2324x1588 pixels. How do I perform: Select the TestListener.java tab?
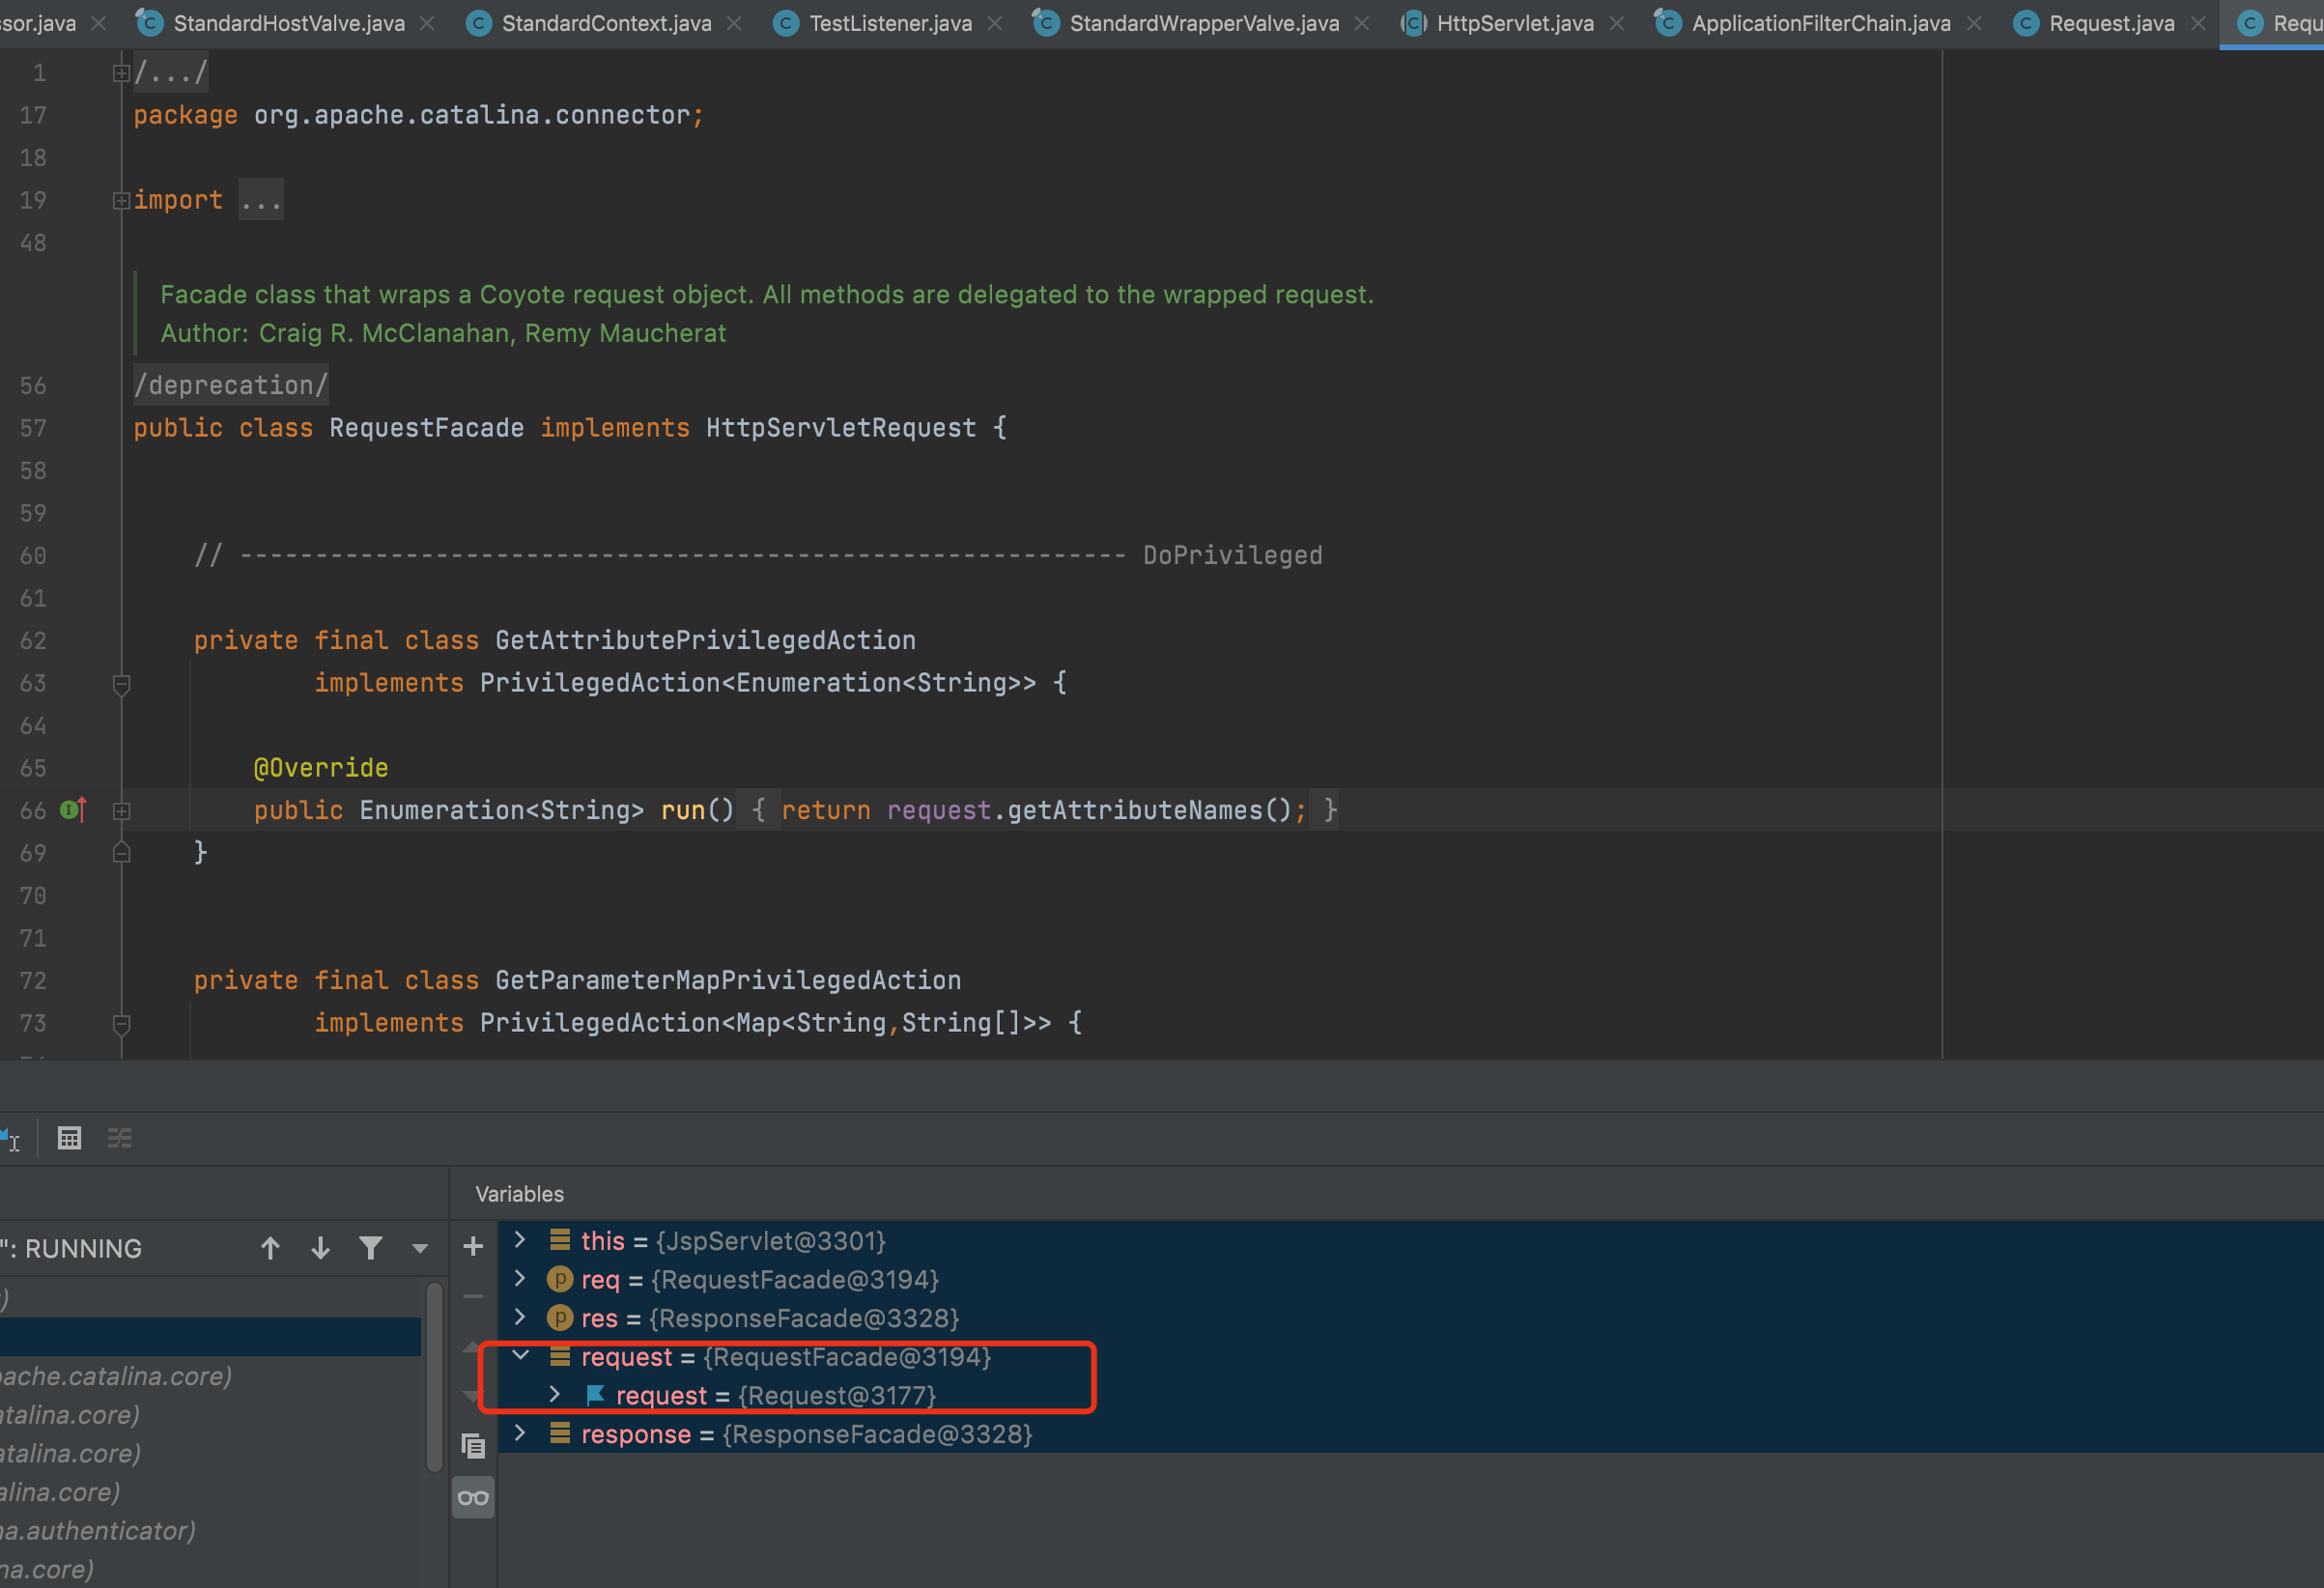[890, 23]
